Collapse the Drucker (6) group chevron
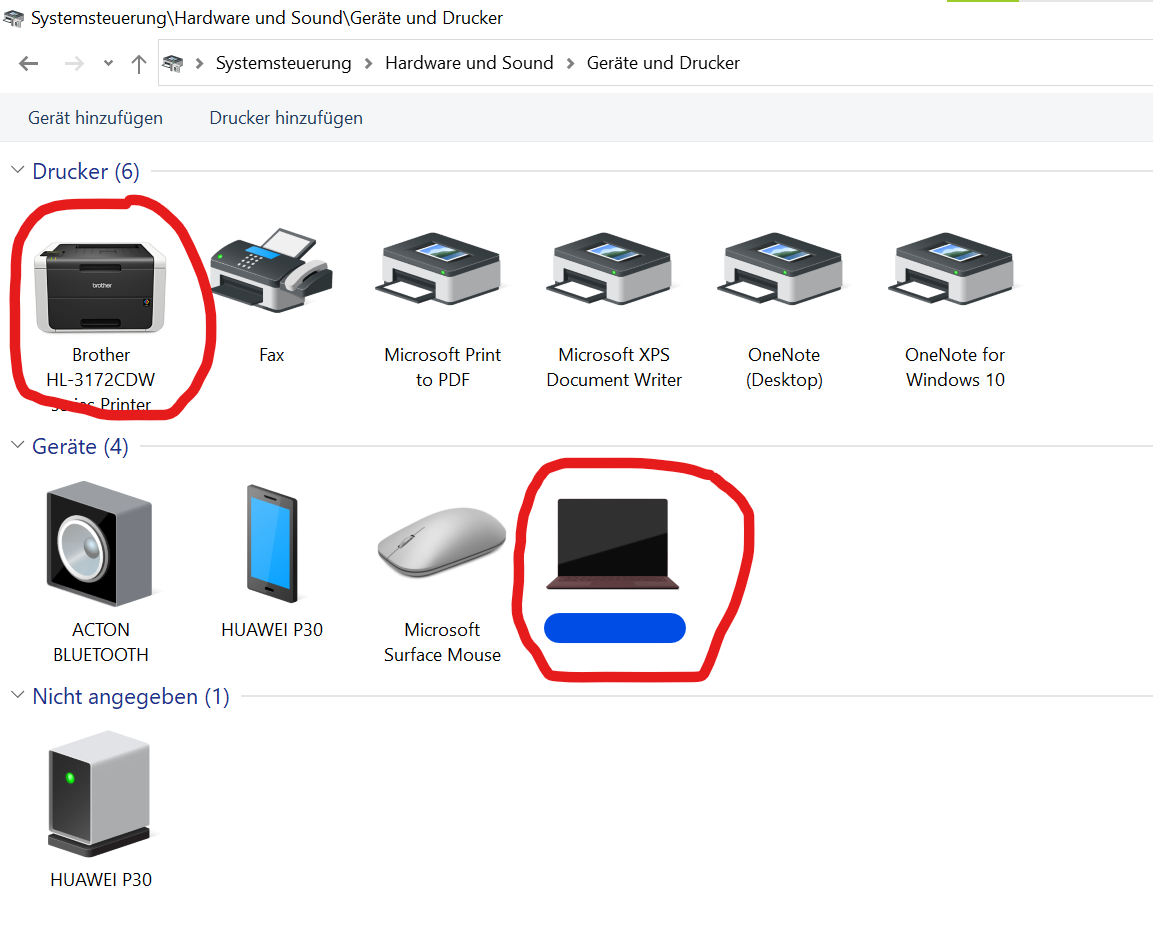This screenshot has height=946, width=1153. click(18, 170)
